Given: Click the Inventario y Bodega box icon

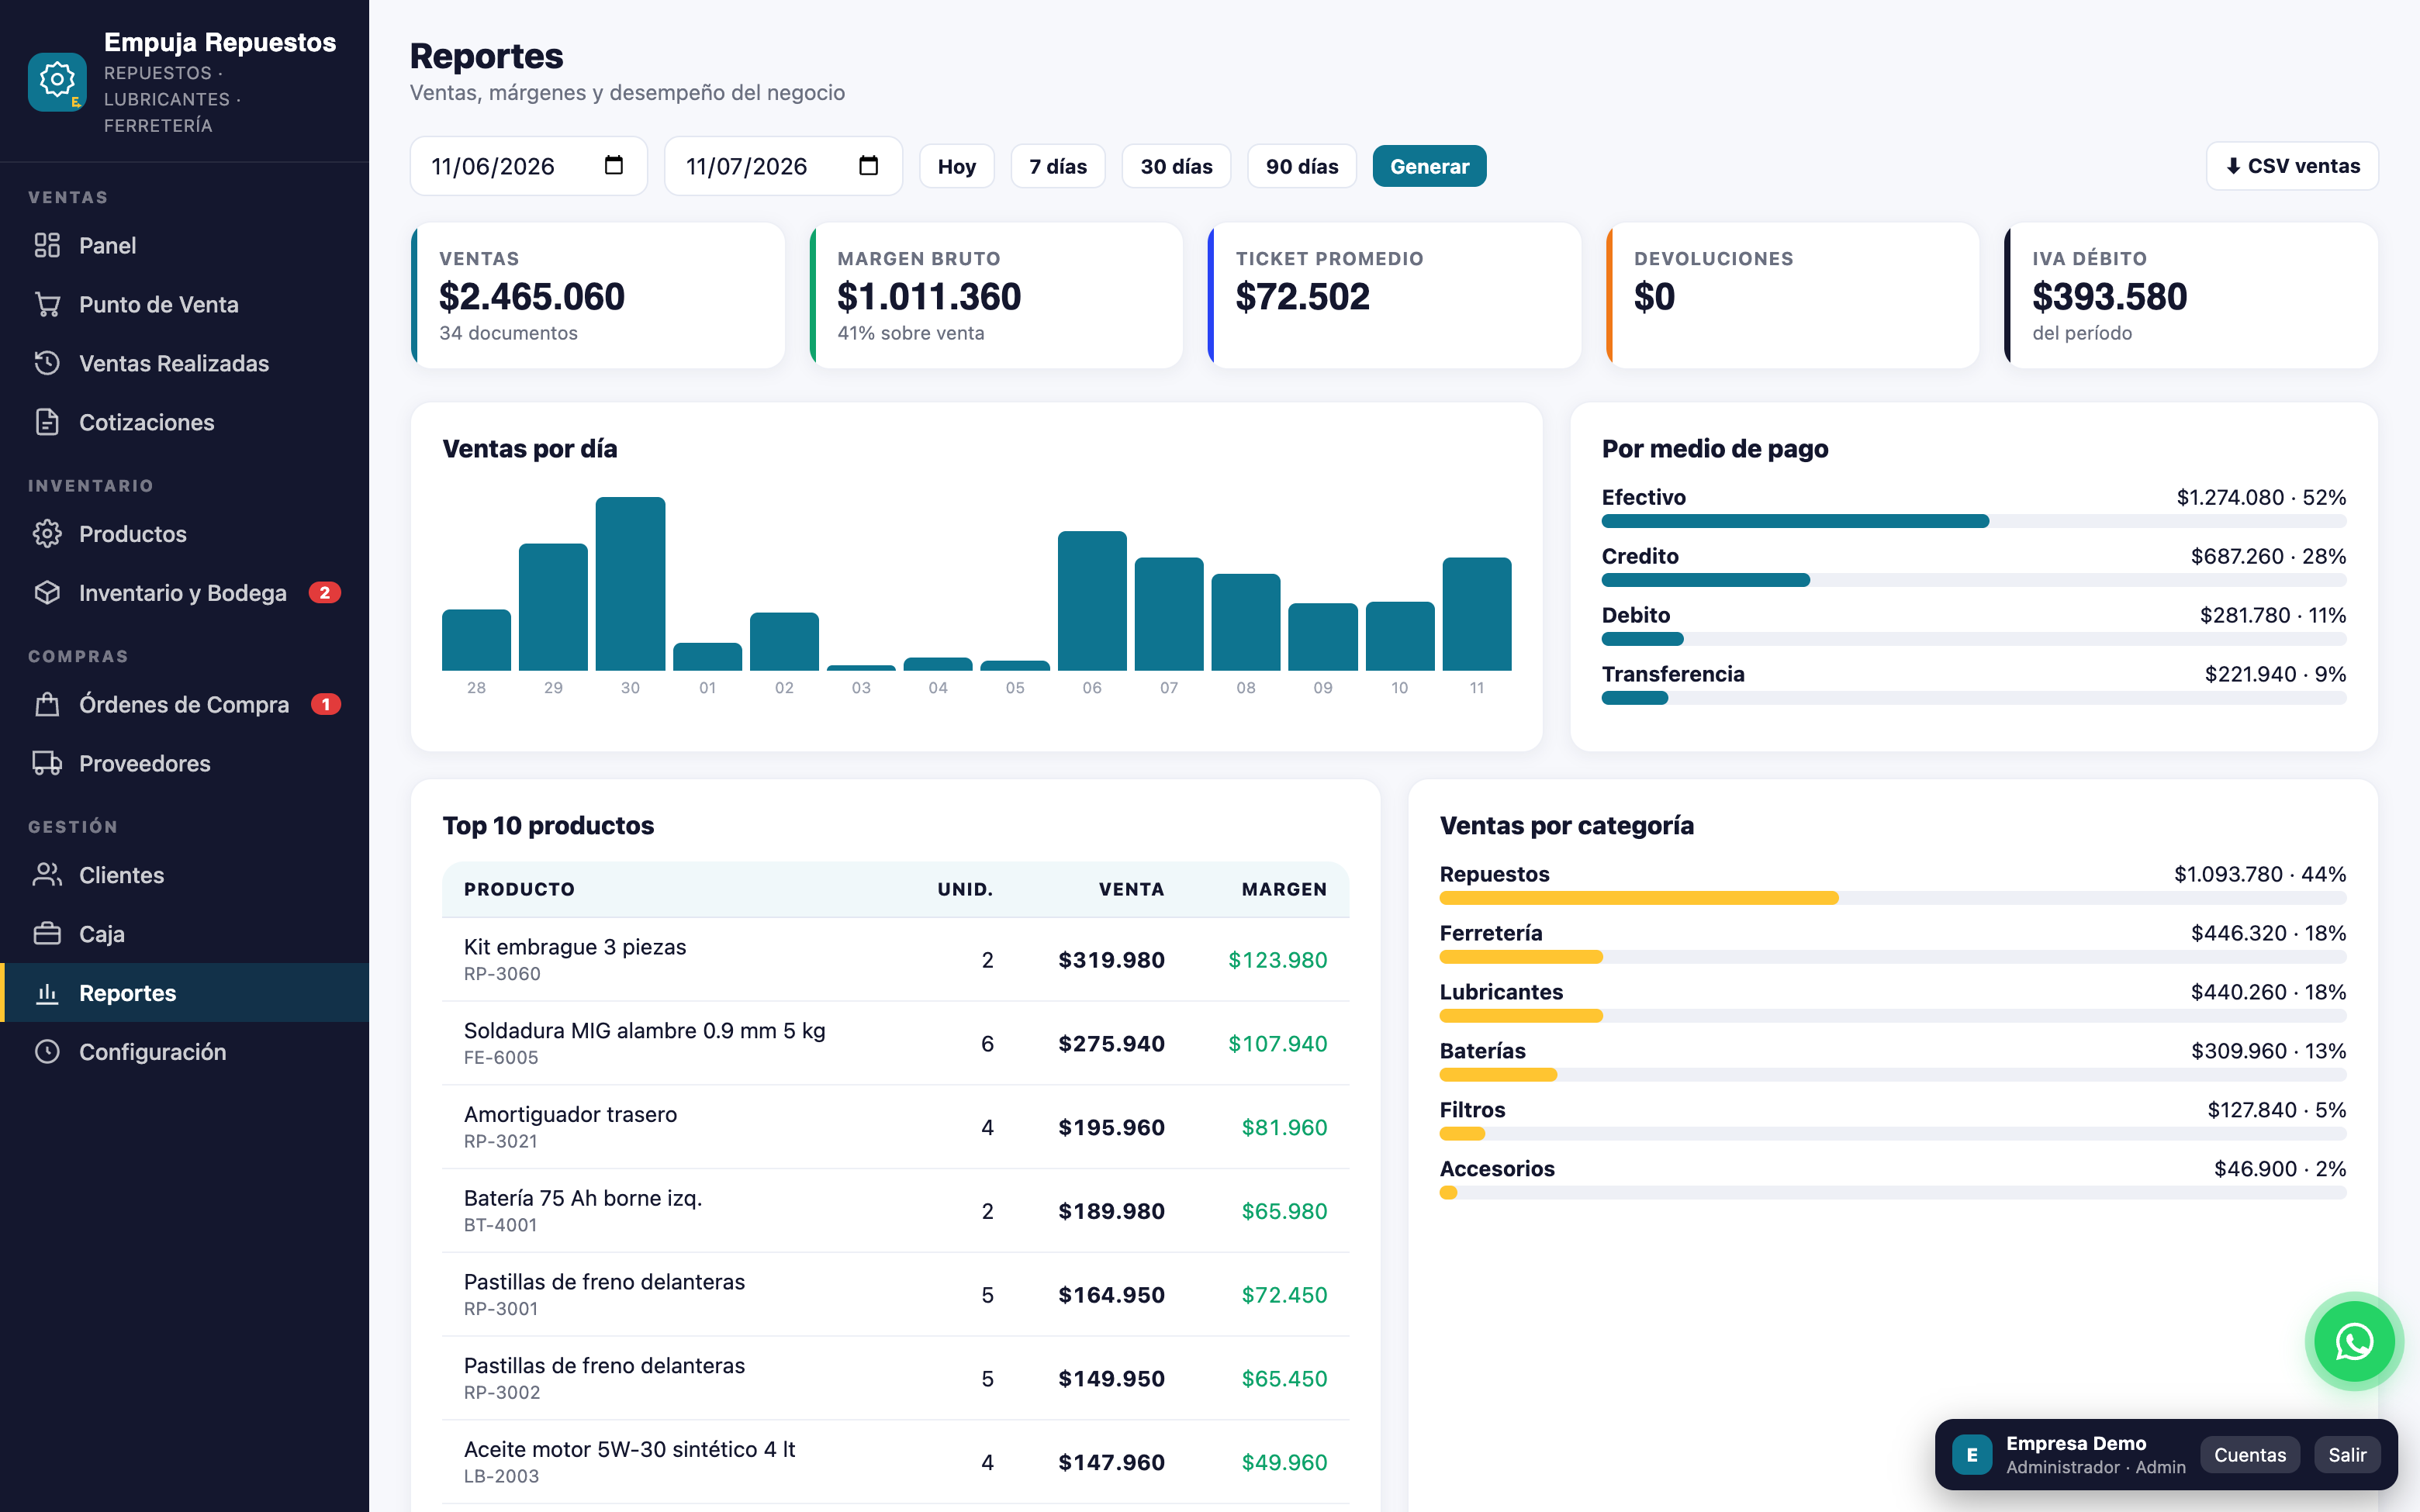Looking at the screenshot, I should 47,593.
